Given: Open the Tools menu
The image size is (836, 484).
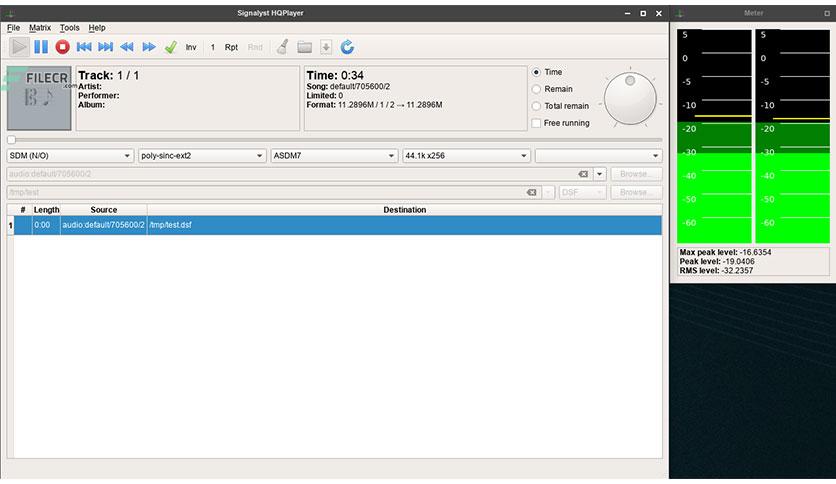Looking at the screenshot, I should click(x=69, y=28).
